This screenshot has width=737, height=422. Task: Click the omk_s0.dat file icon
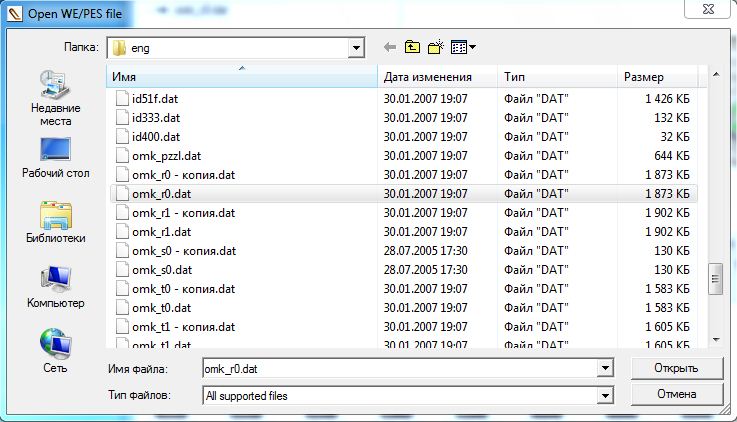(x=122, y=270)
